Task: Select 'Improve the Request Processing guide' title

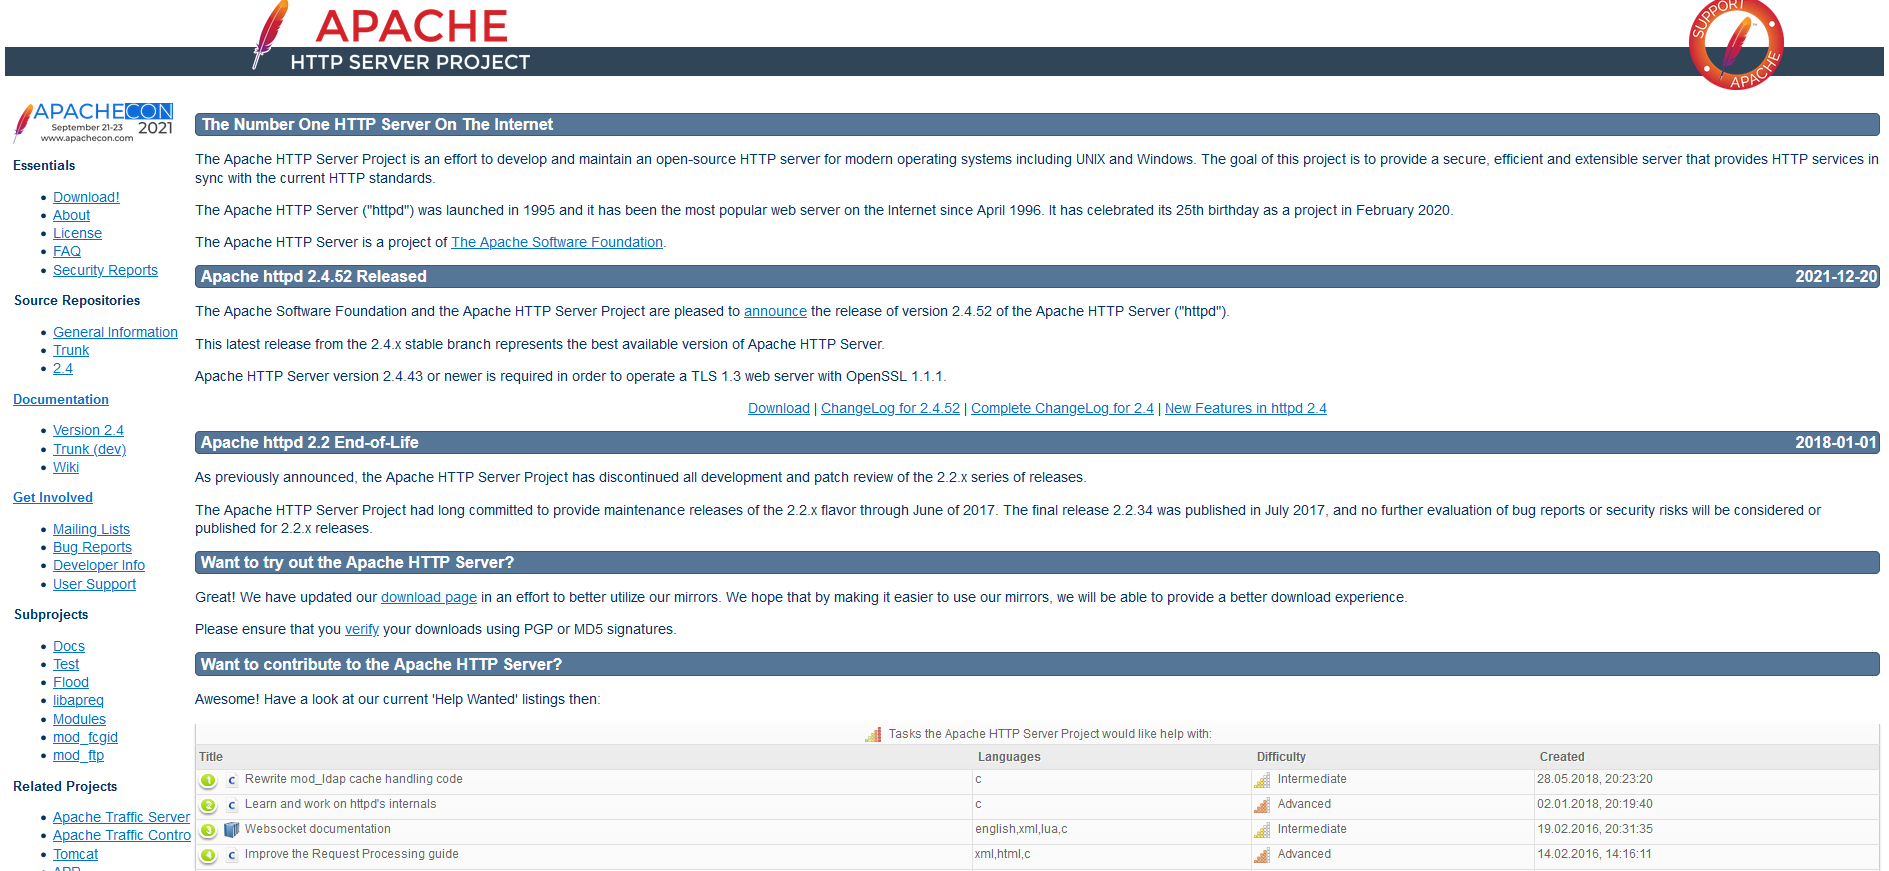Action: 352,854
